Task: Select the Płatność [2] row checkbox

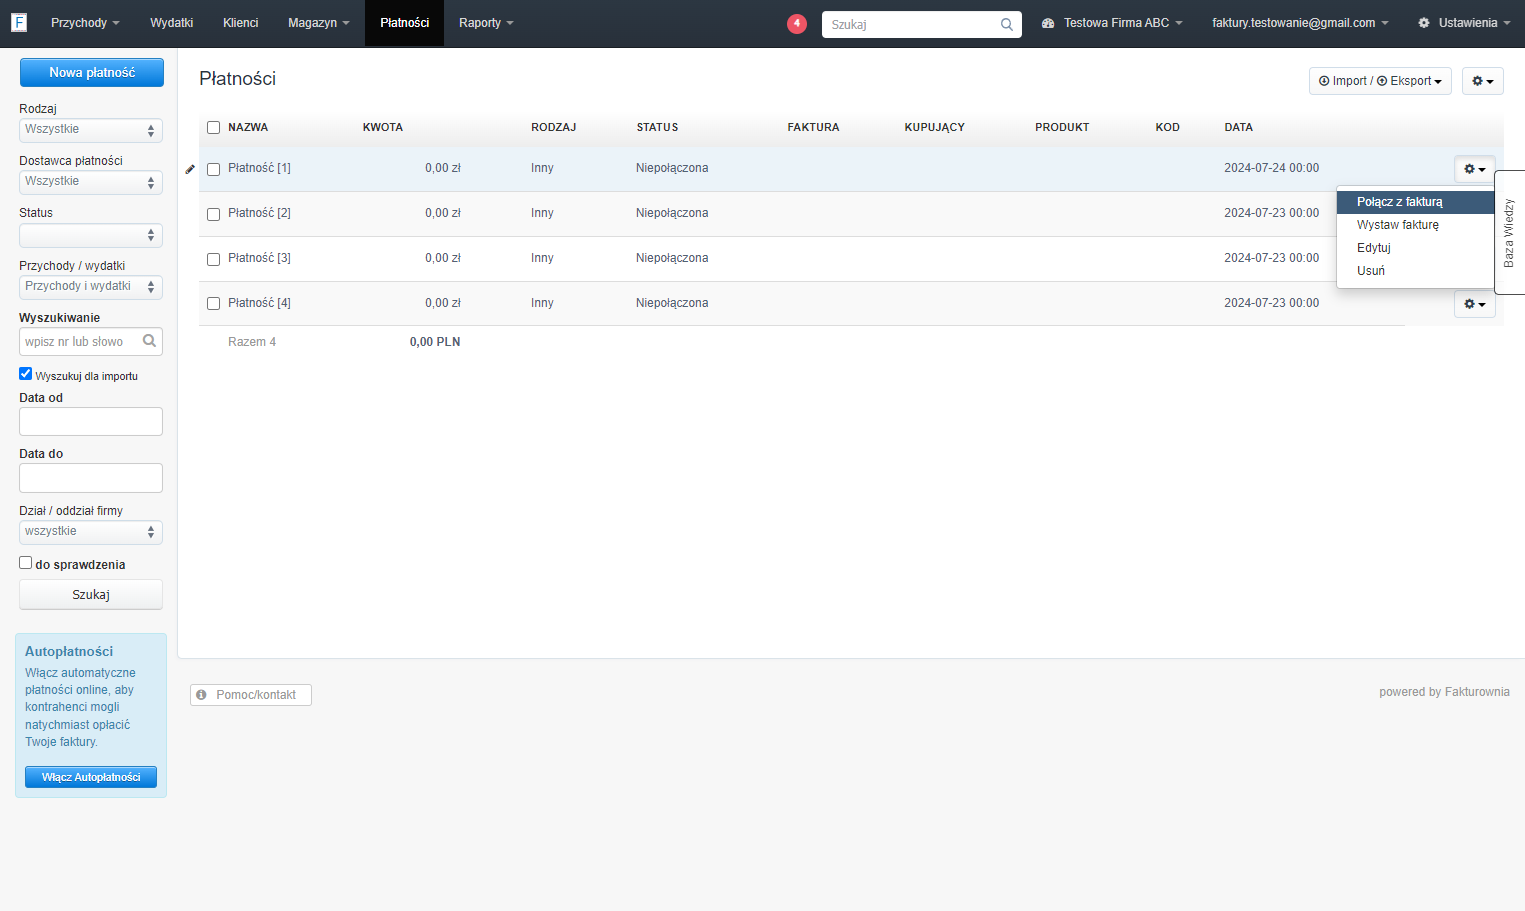Action: click(213, 214)
